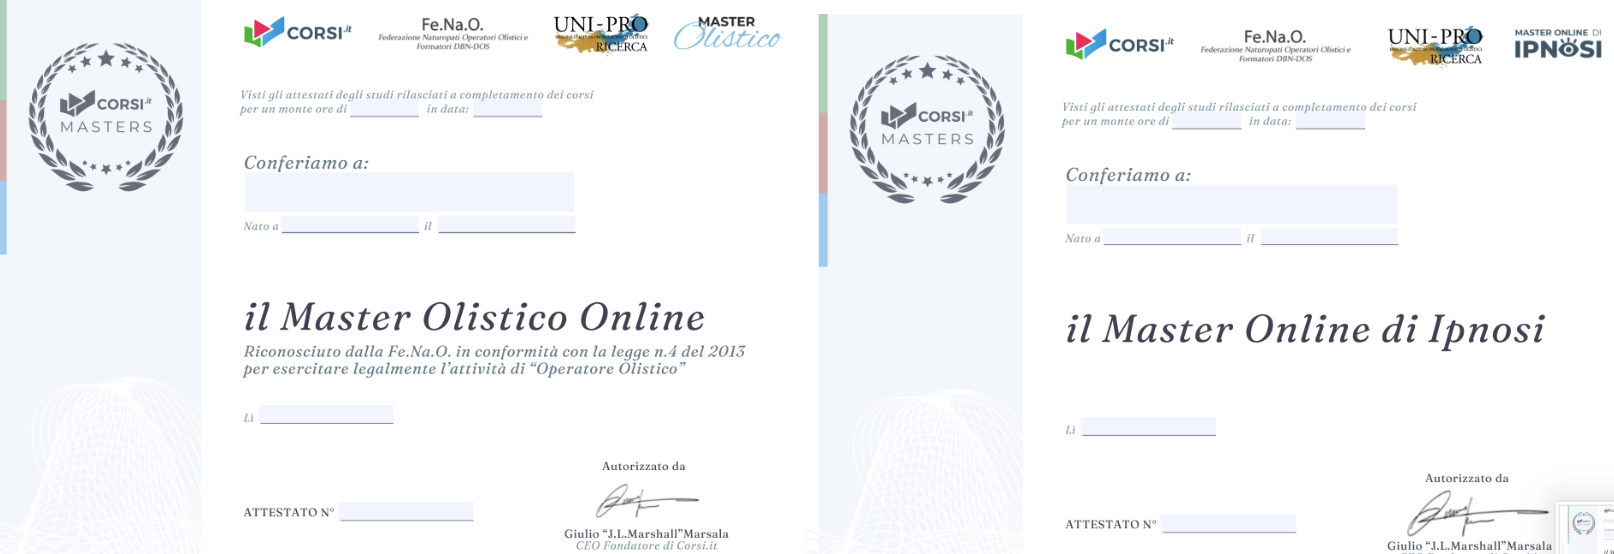Click the Fe.Na.O. logo on the Ipnosi certificate
The image size is (1614, 554).
click(x=1275, y=45)
